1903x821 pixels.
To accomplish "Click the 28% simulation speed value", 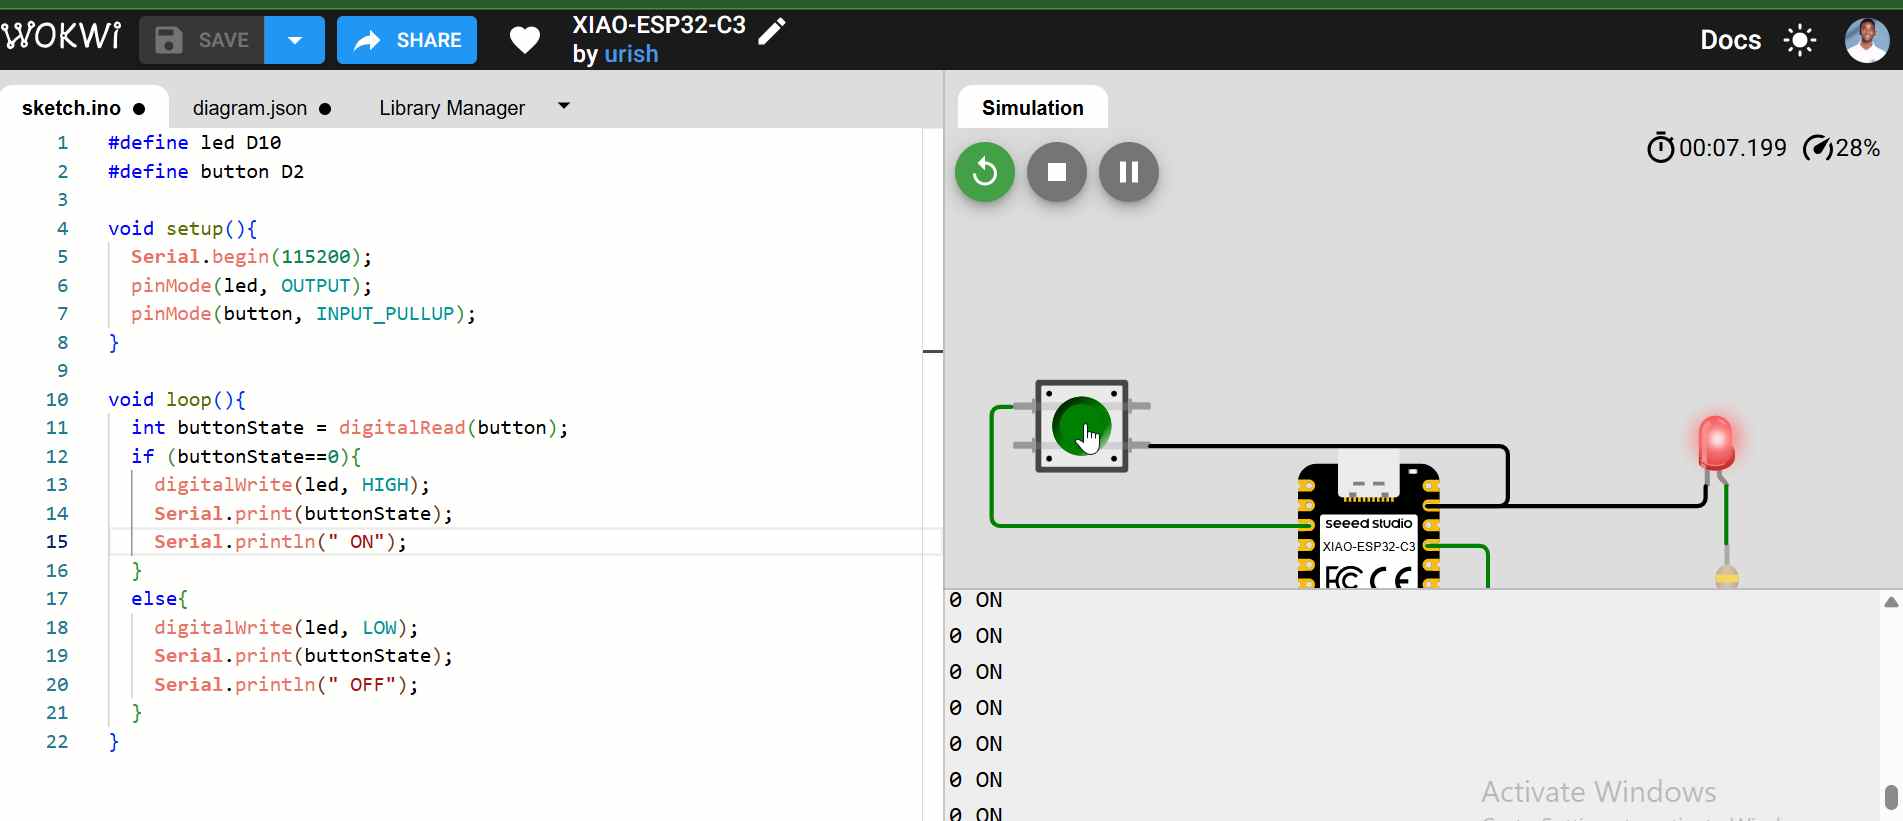I will pyautogui.click(x=1858, y=148).
